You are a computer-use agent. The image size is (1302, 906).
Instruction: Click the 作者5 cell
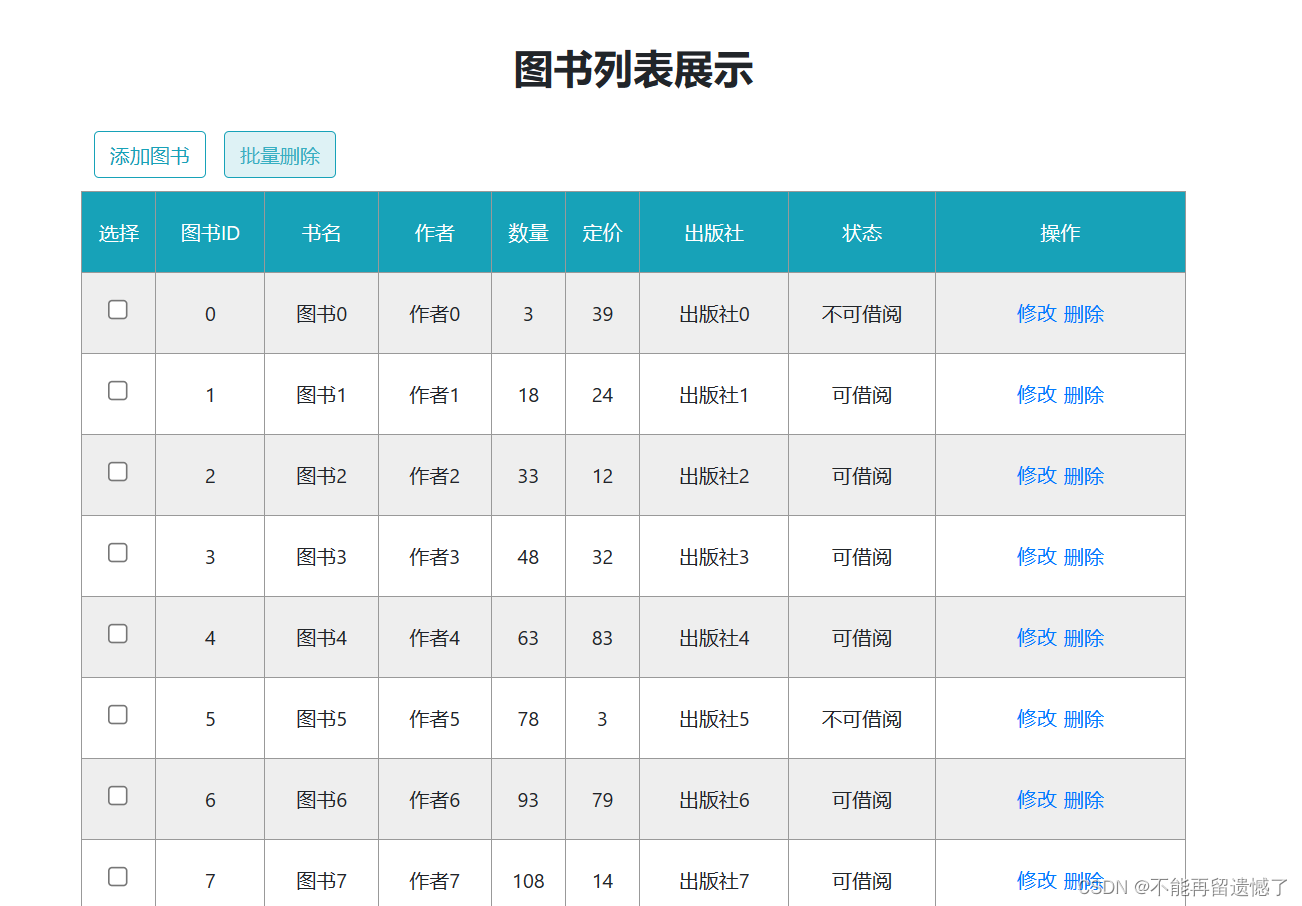tap(435, 719)
